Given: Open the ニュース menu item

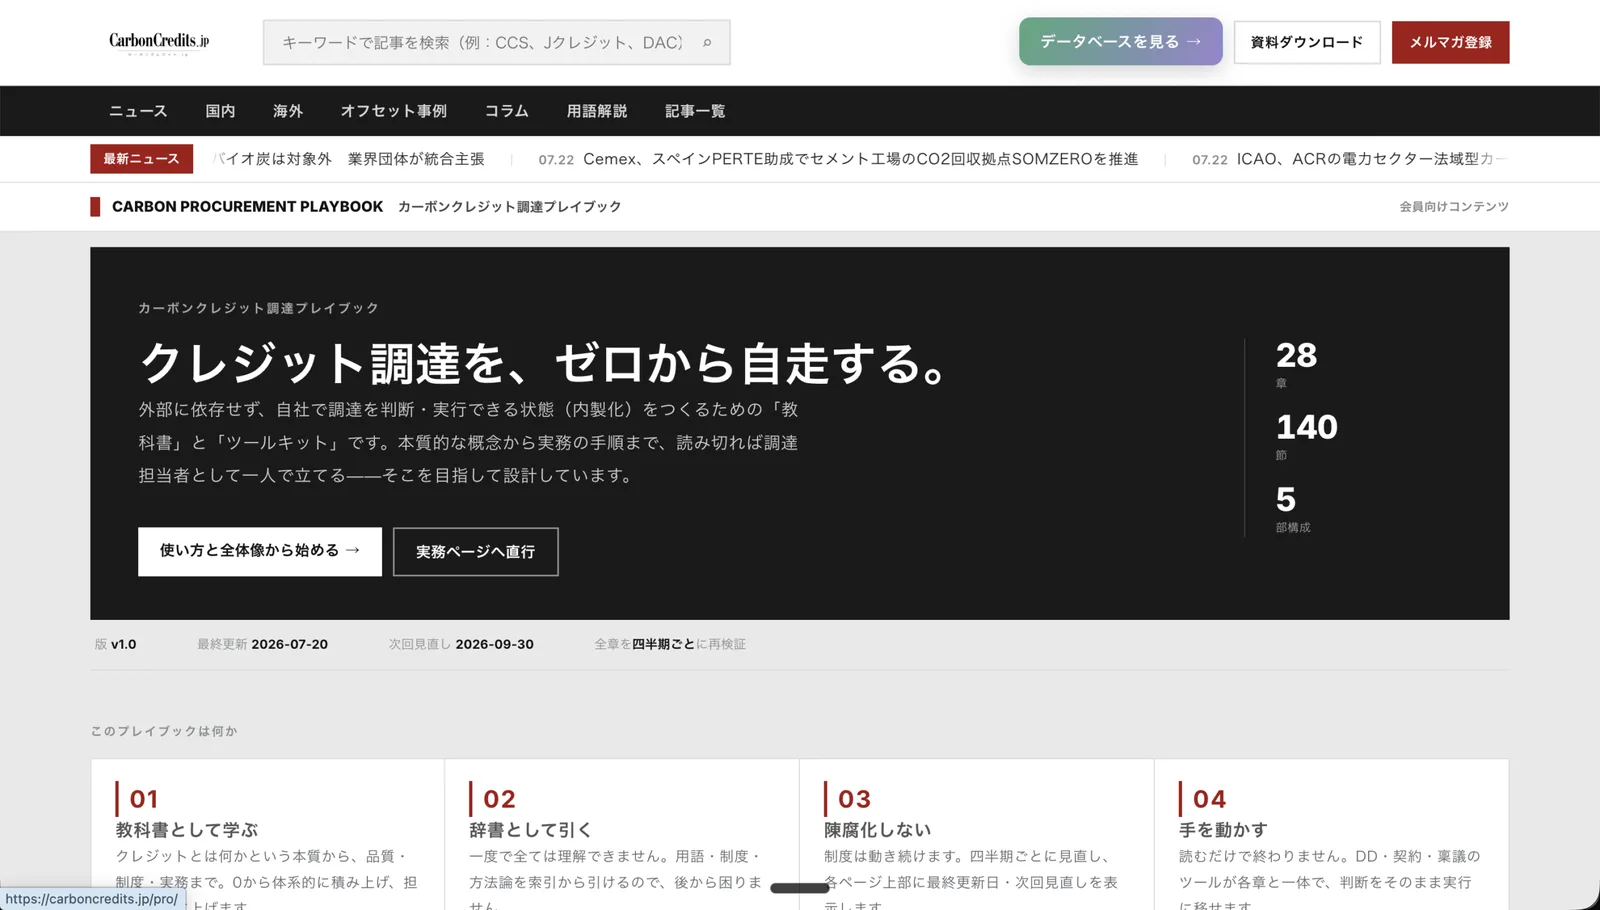Looking at the screenshot, I should tap(138, 111).
